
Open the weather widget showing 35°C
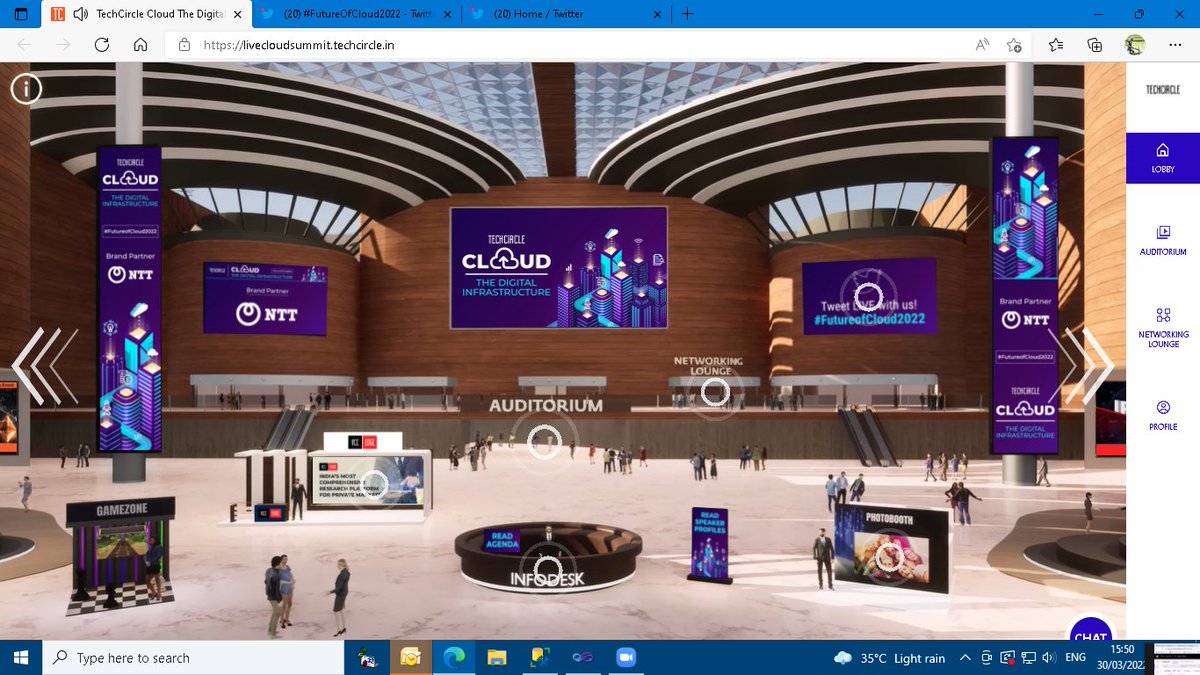click(x=889, y=657)
